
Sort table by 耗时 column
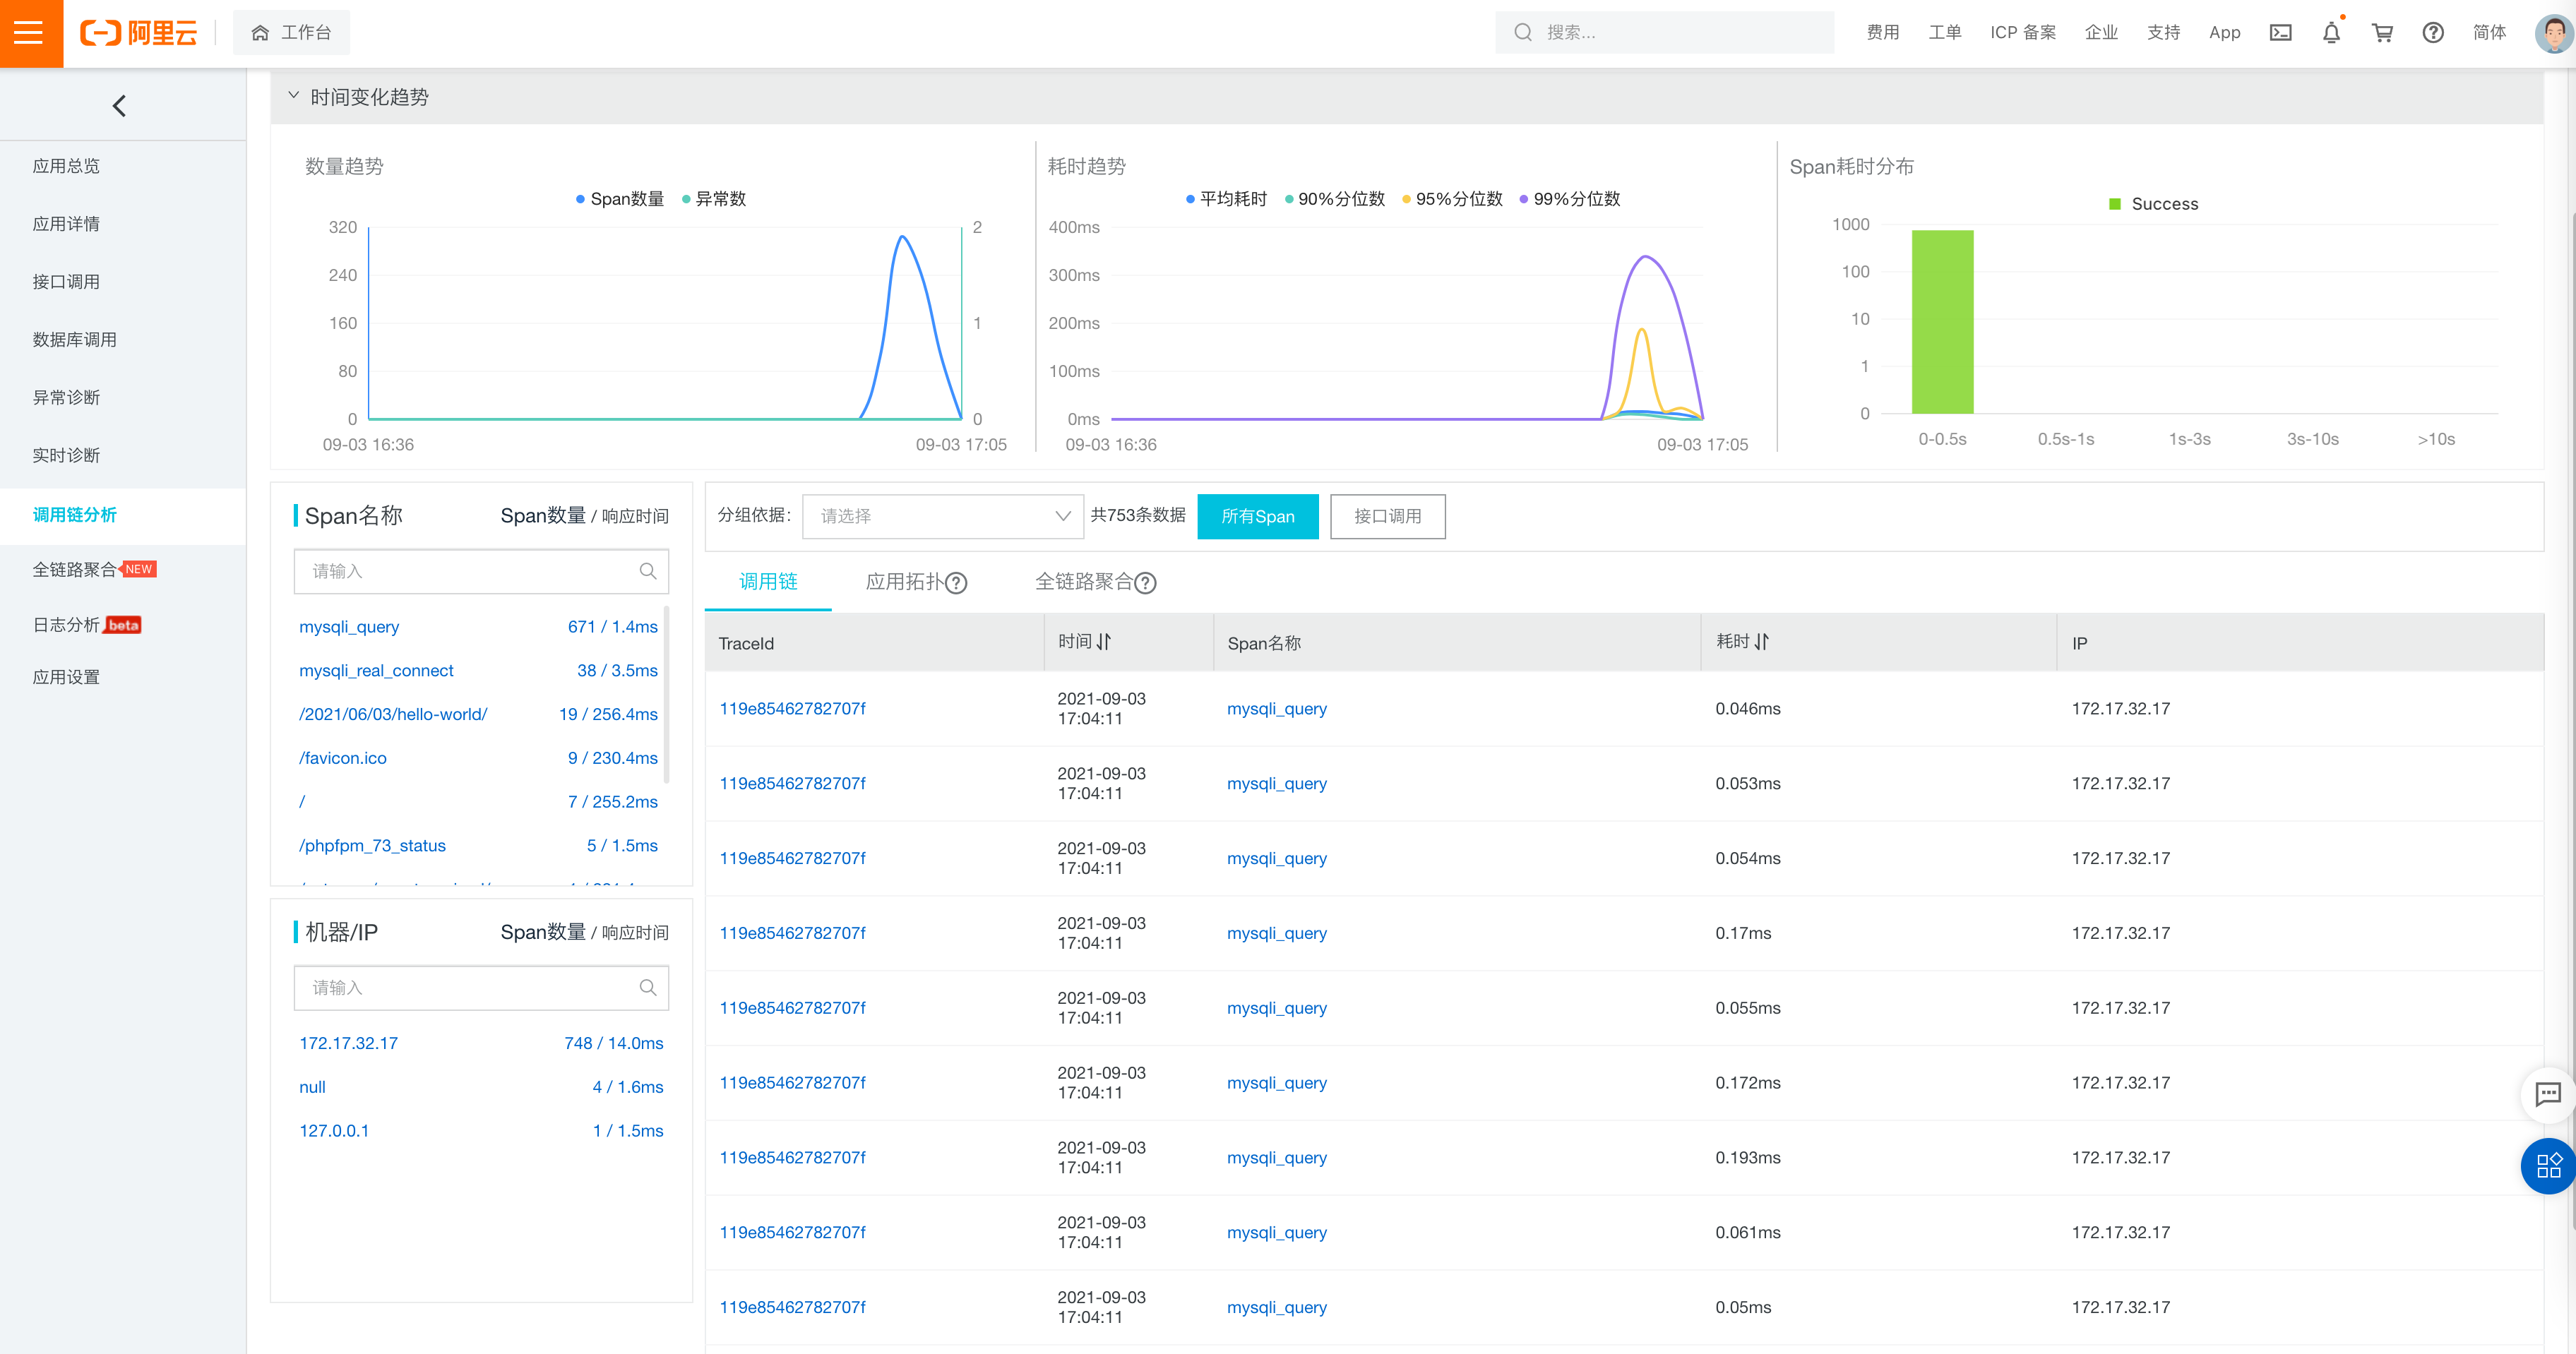1761,642
